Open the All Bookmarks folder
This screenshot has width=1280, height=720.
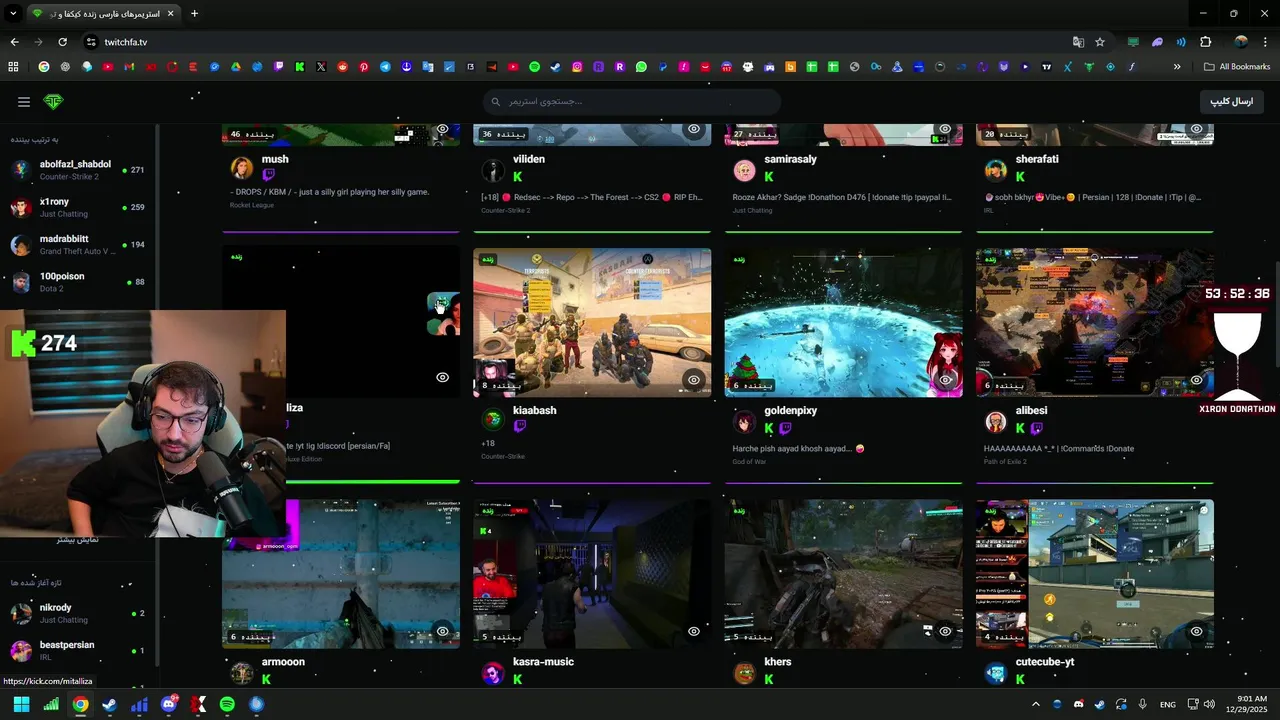coord(1237,67)
